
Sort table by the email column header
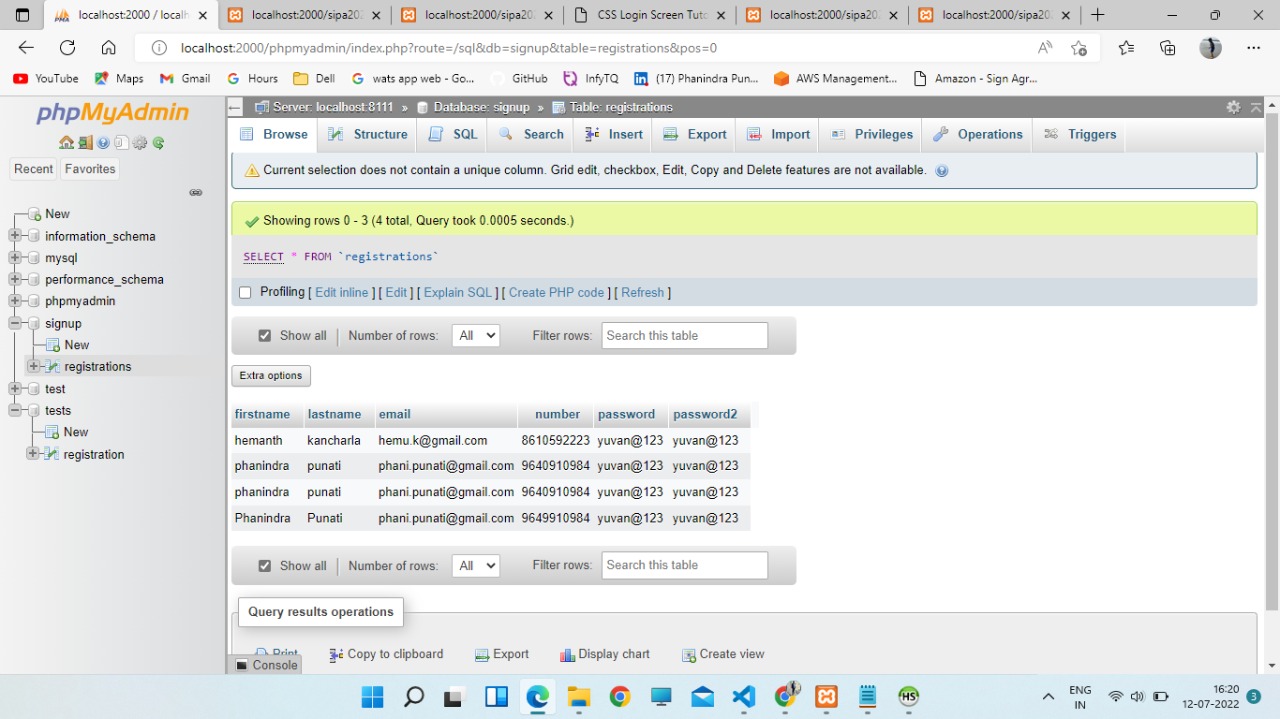394,414
